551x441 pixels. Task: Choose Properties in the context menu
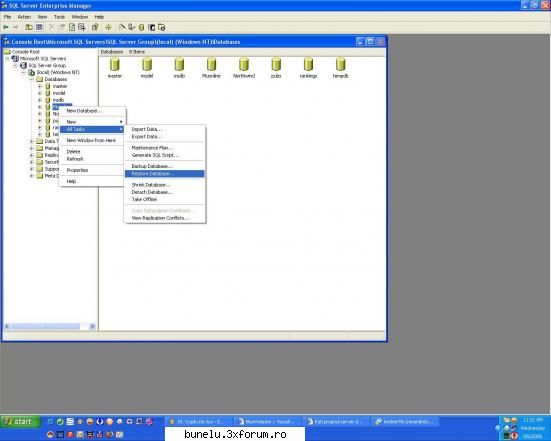tap(92, 170)
